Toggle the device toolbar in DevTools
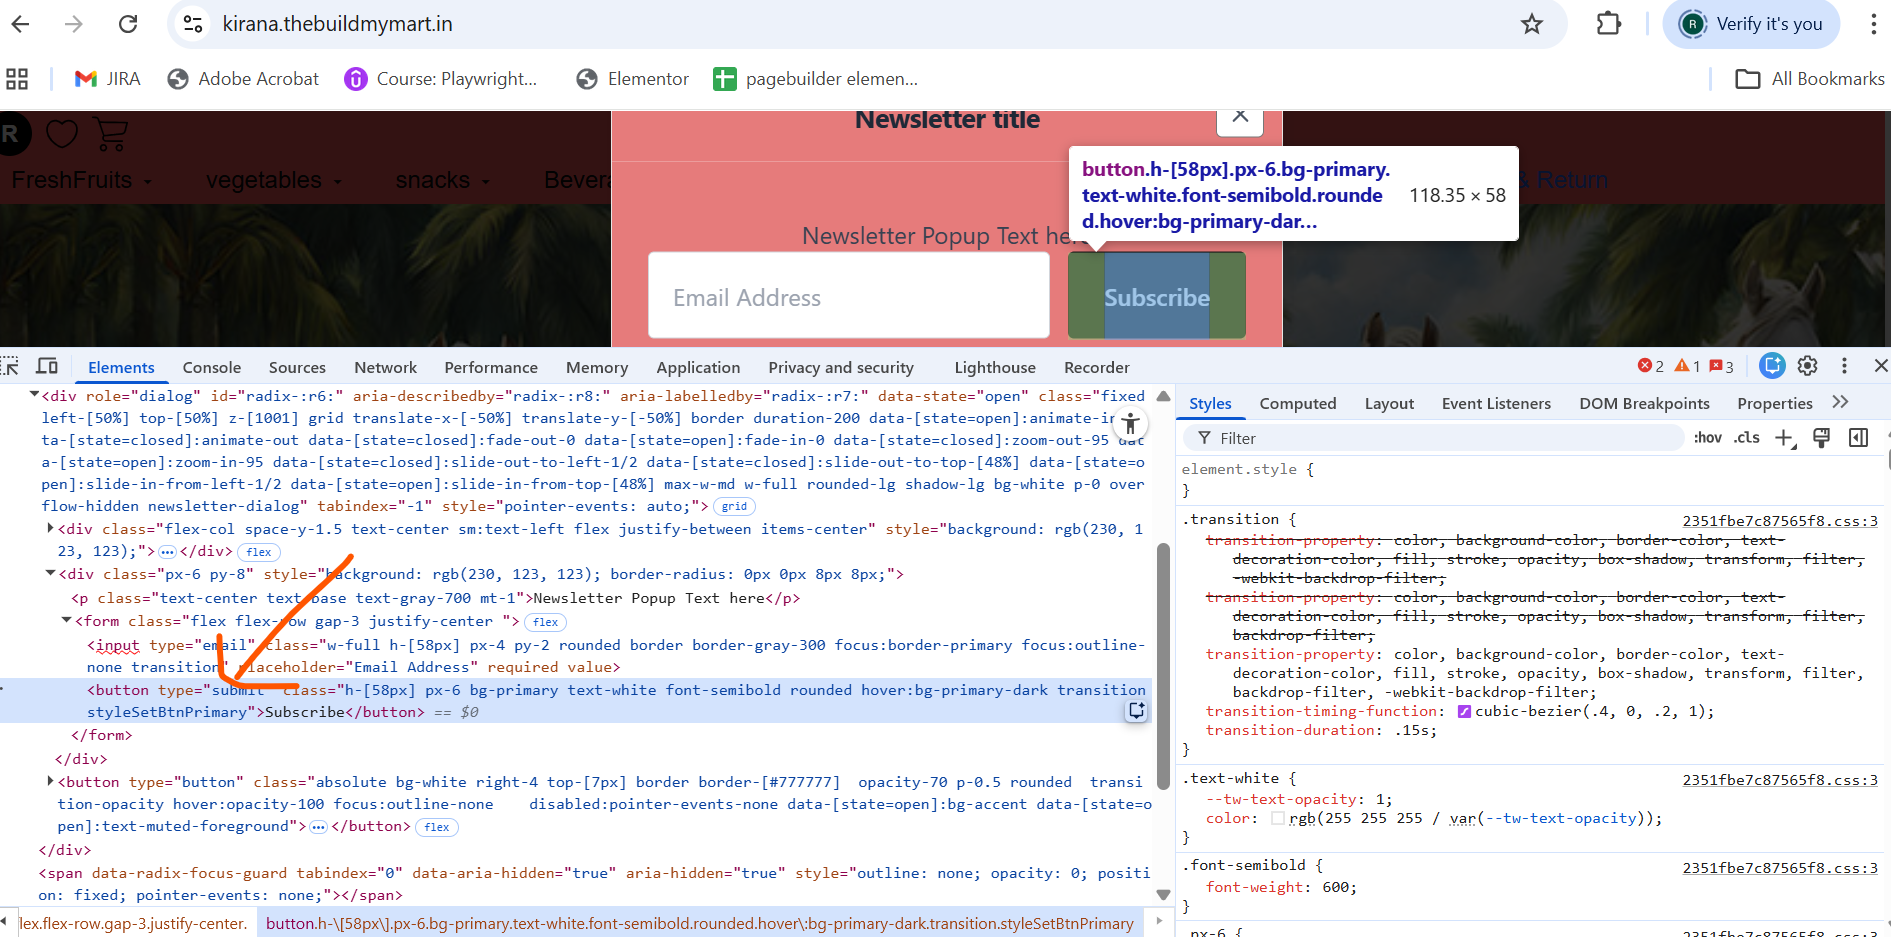The width and height of the screenshot is (1891, 937). pos(47,366)
